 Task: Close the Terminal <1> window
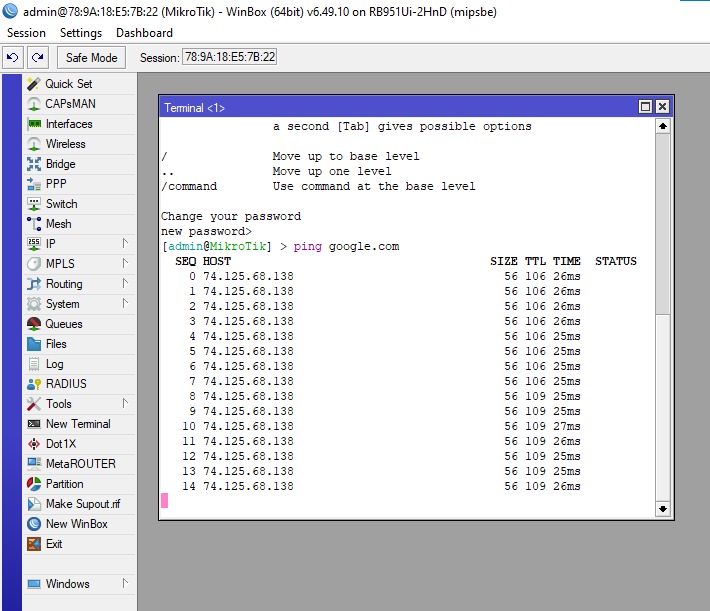point(662,107)
